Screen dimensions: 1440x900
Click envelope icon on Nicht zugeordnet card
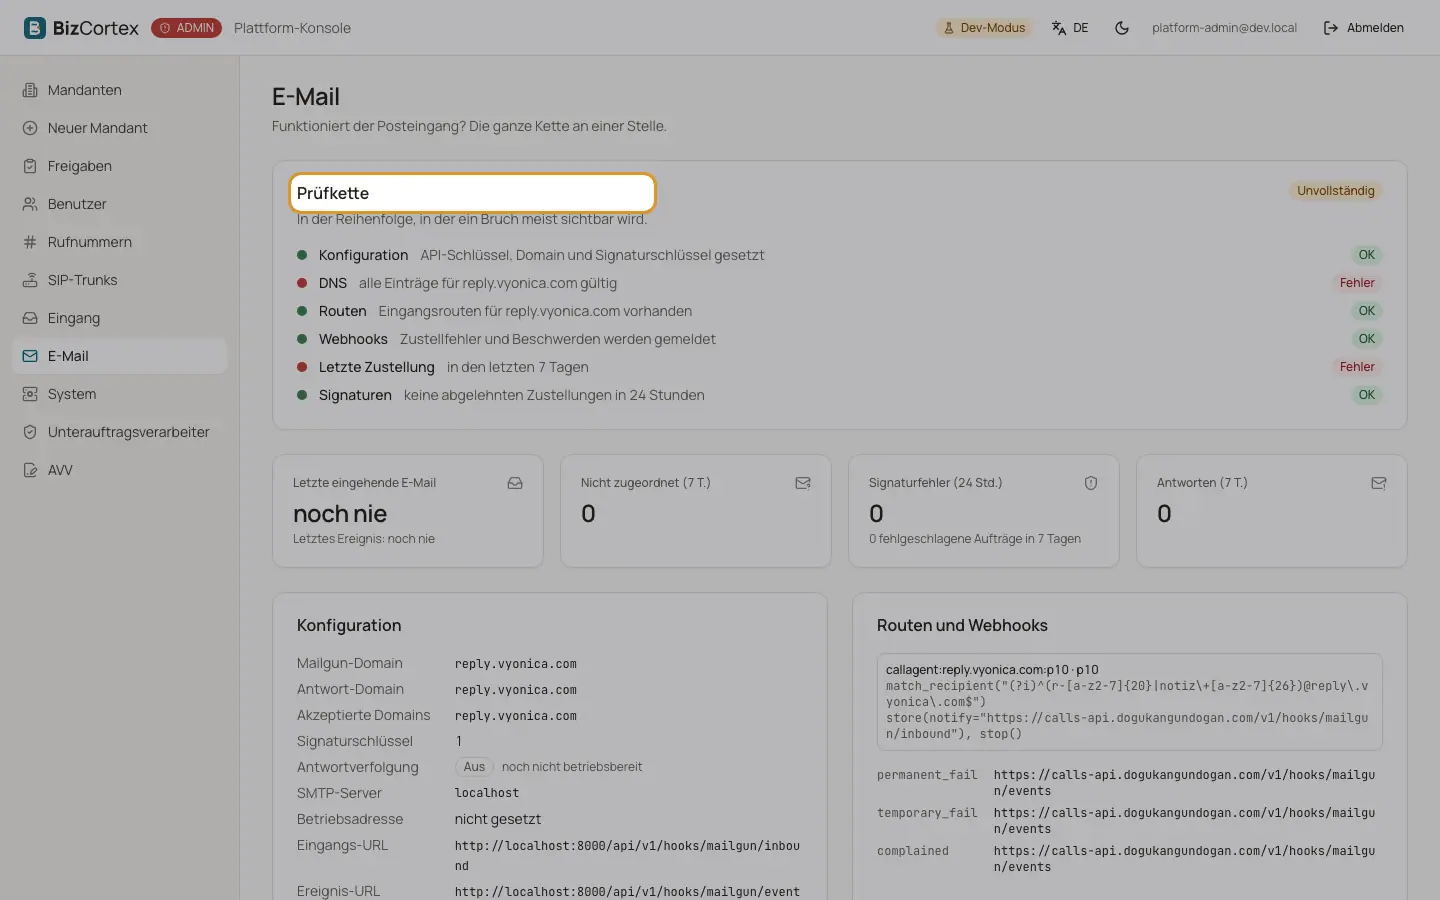tap(803, 483)
